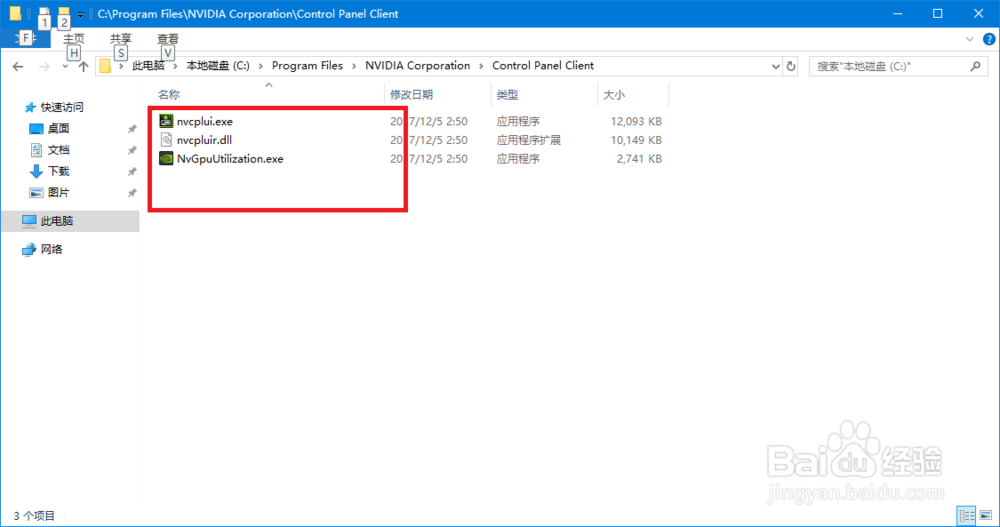Click the search magnifier icon
The width and height of the screenshot is (1000, 527).
975,66
